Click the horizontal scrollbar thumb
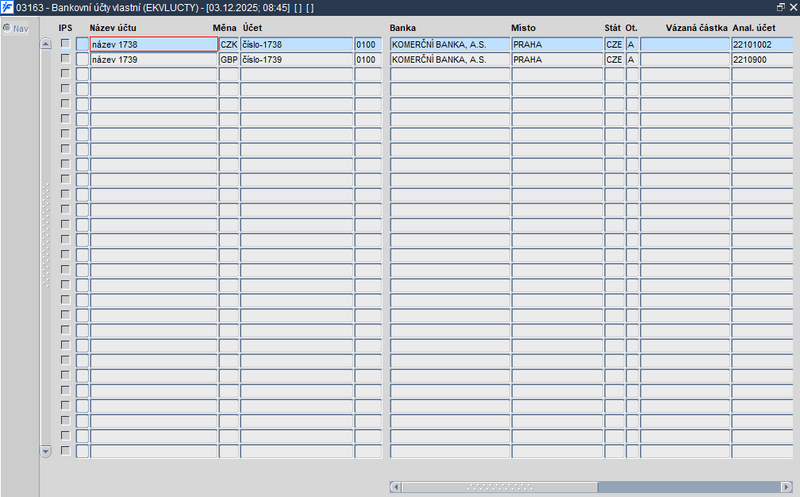 [499, 487]
